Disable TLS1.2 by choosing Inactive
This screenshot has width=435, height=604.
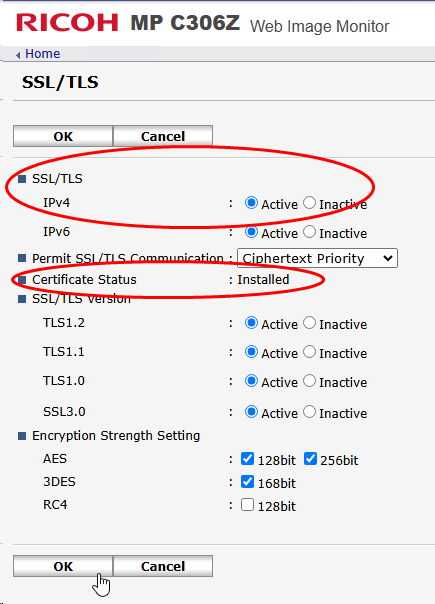coord(309,323)
